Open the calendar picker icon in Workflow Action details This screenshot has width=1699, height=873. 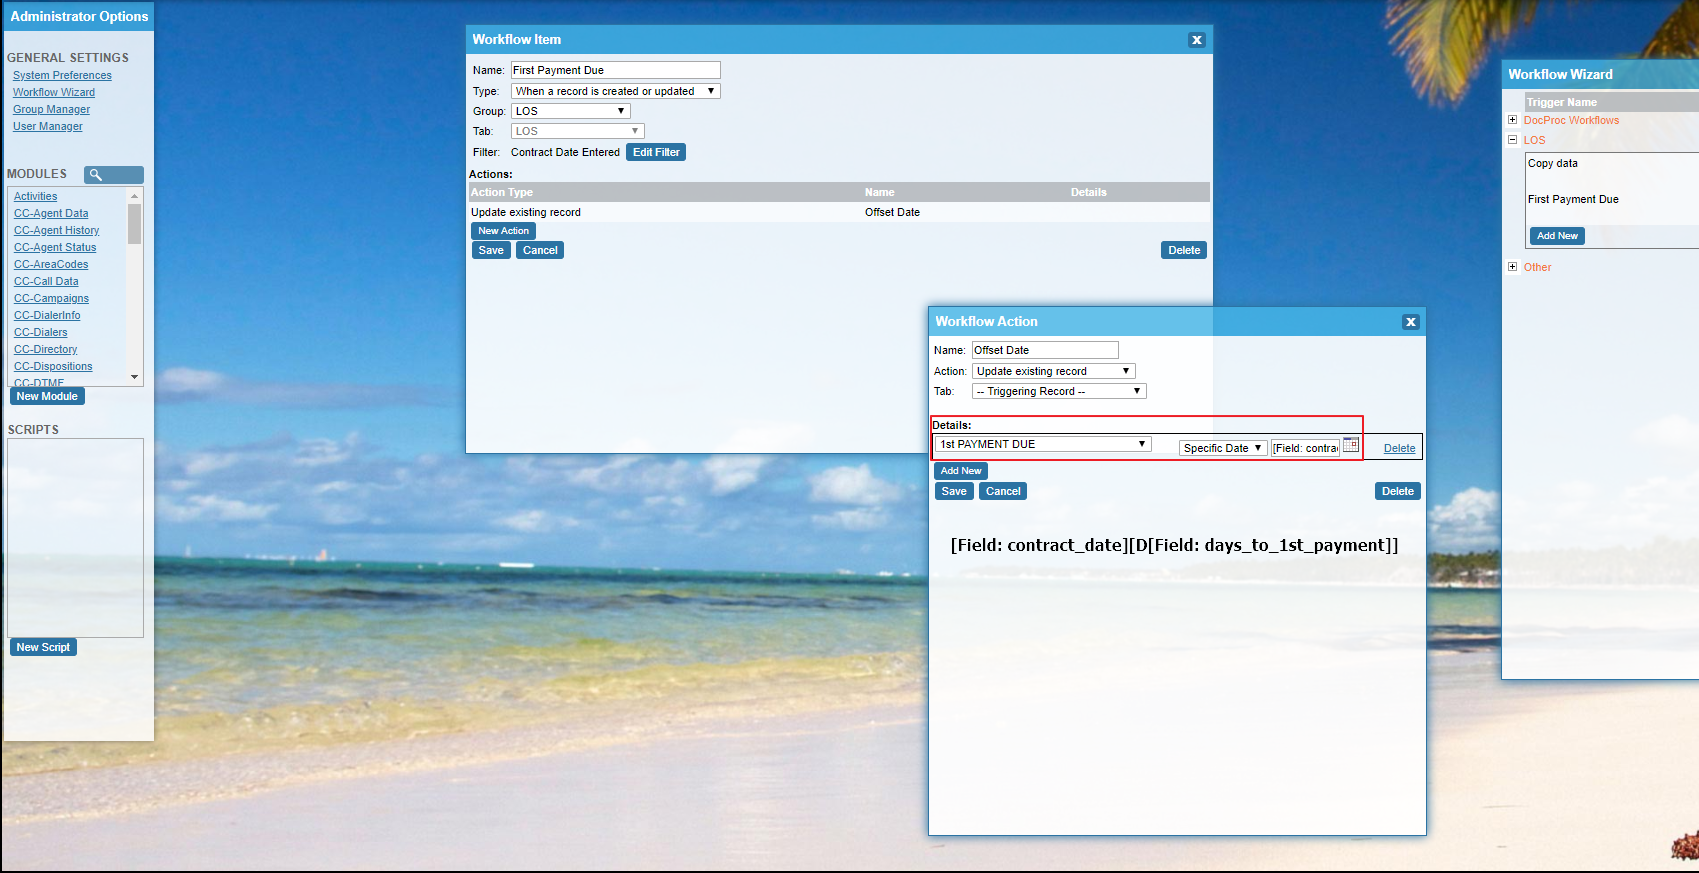point(1351,446)
